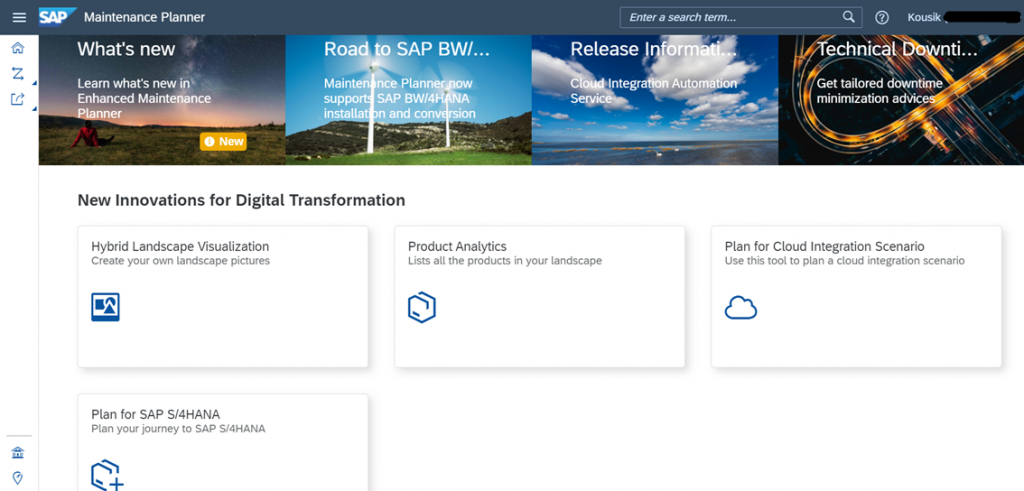
Task: Open the Technical Downtime banner tile
Action: tap(901, 99)
